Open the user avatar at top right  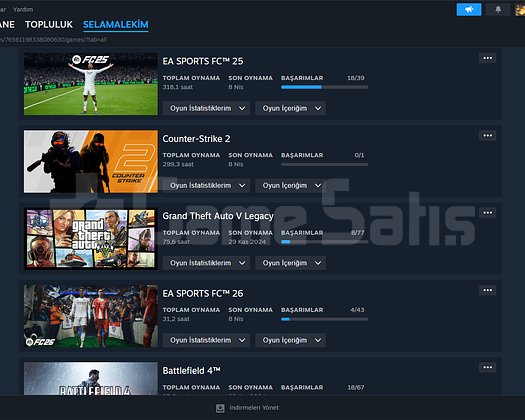[520, 10]
